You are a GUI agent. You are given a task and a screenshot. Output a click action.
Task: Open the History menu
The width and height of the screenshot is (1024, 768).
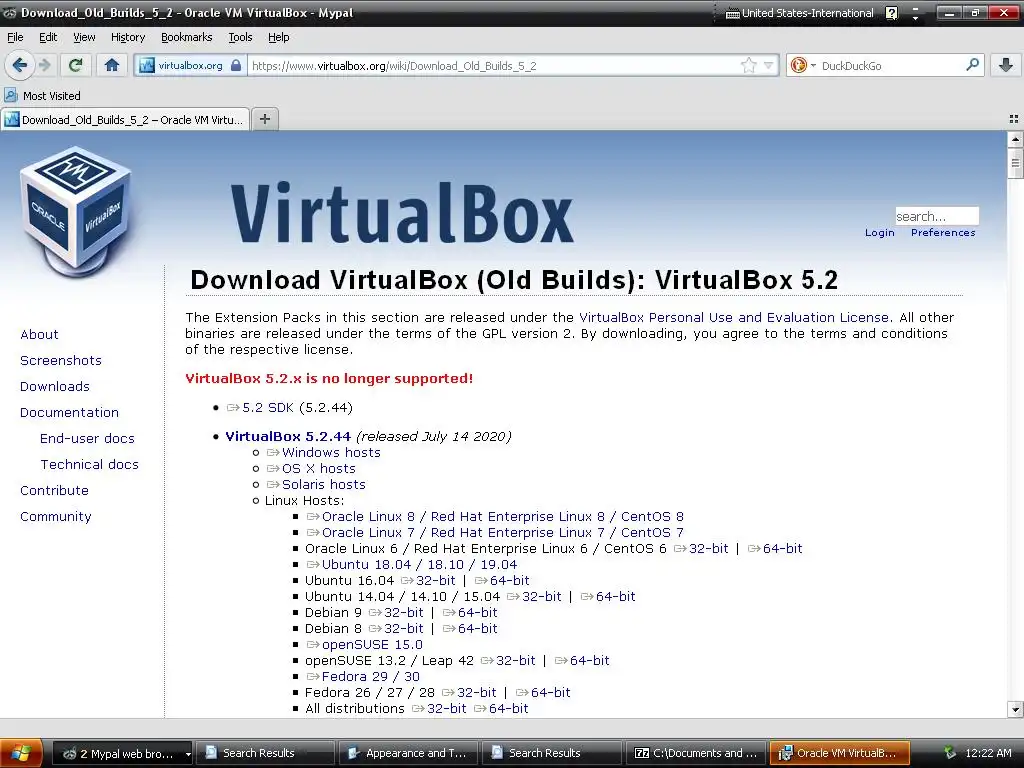[x=128, y=37]
